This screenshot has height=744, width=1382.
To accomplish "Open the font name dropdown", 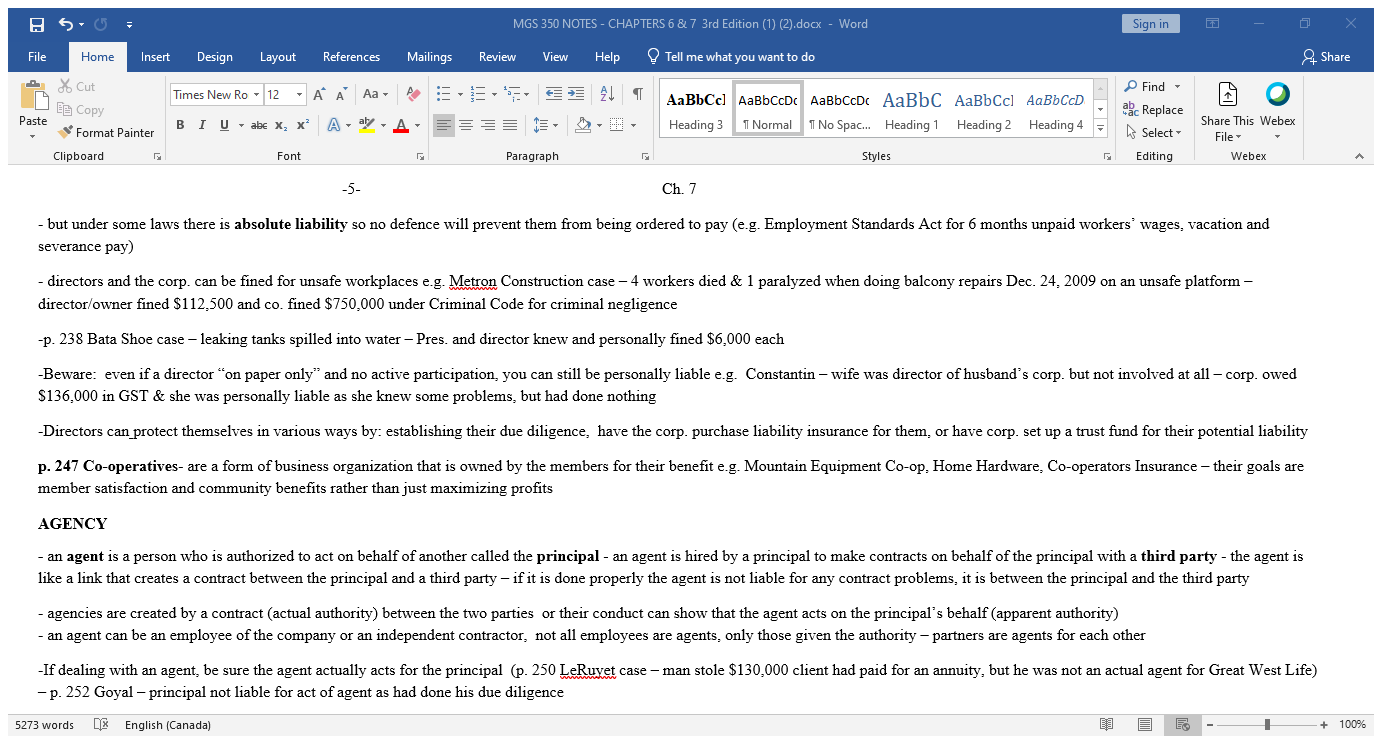I will point(256,95).
